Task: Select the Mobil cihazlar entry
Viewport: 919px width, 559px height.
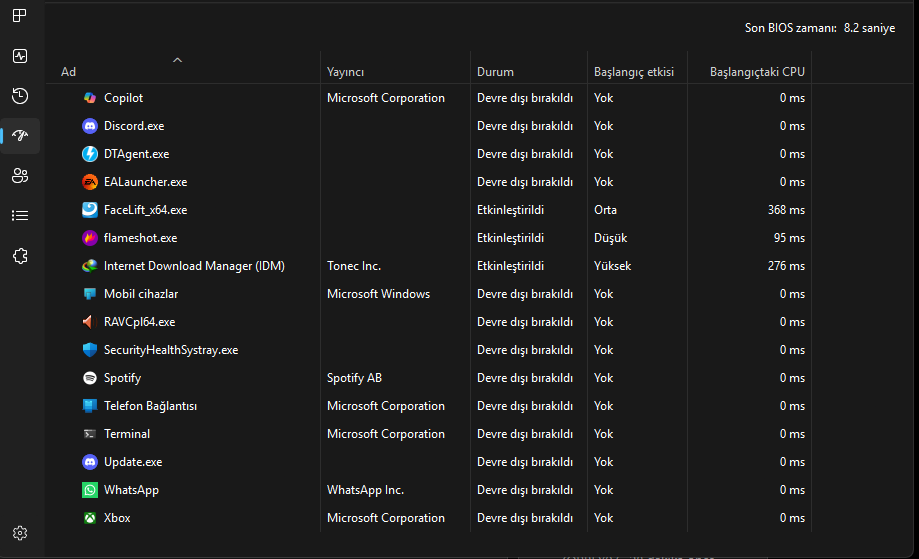Action: 141,294
